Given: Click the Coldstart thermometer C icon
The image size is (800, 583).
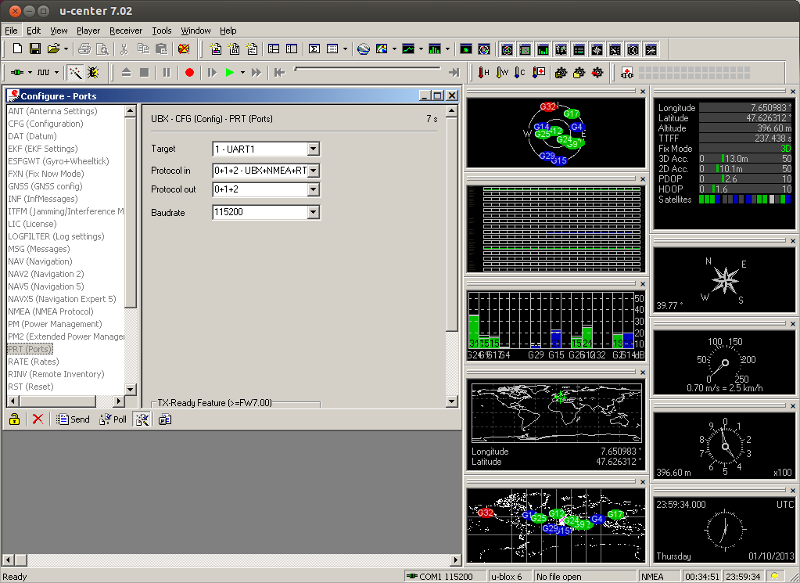Looking at the screenshot, I should [520, 72].
